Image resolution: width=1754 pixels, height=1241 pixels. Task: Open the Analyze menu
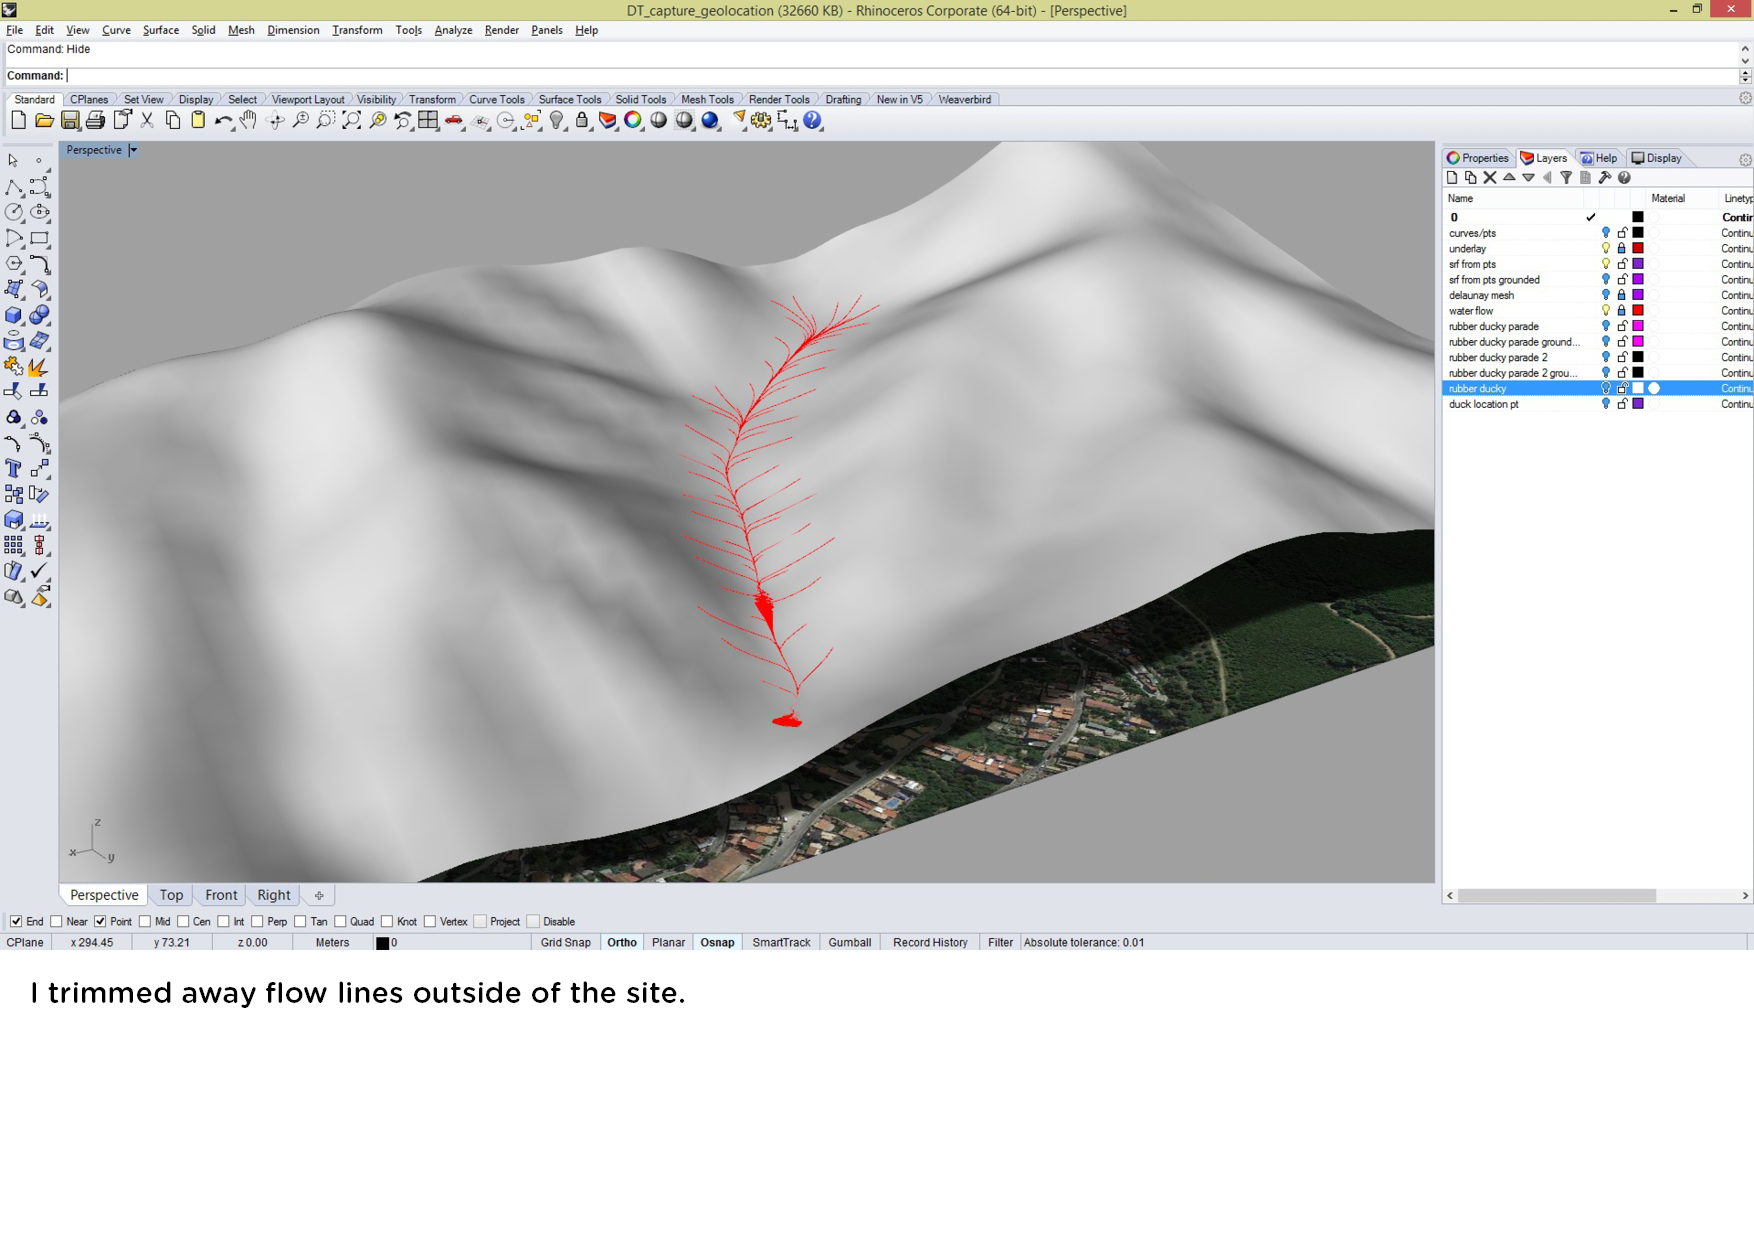coord(453,30)
